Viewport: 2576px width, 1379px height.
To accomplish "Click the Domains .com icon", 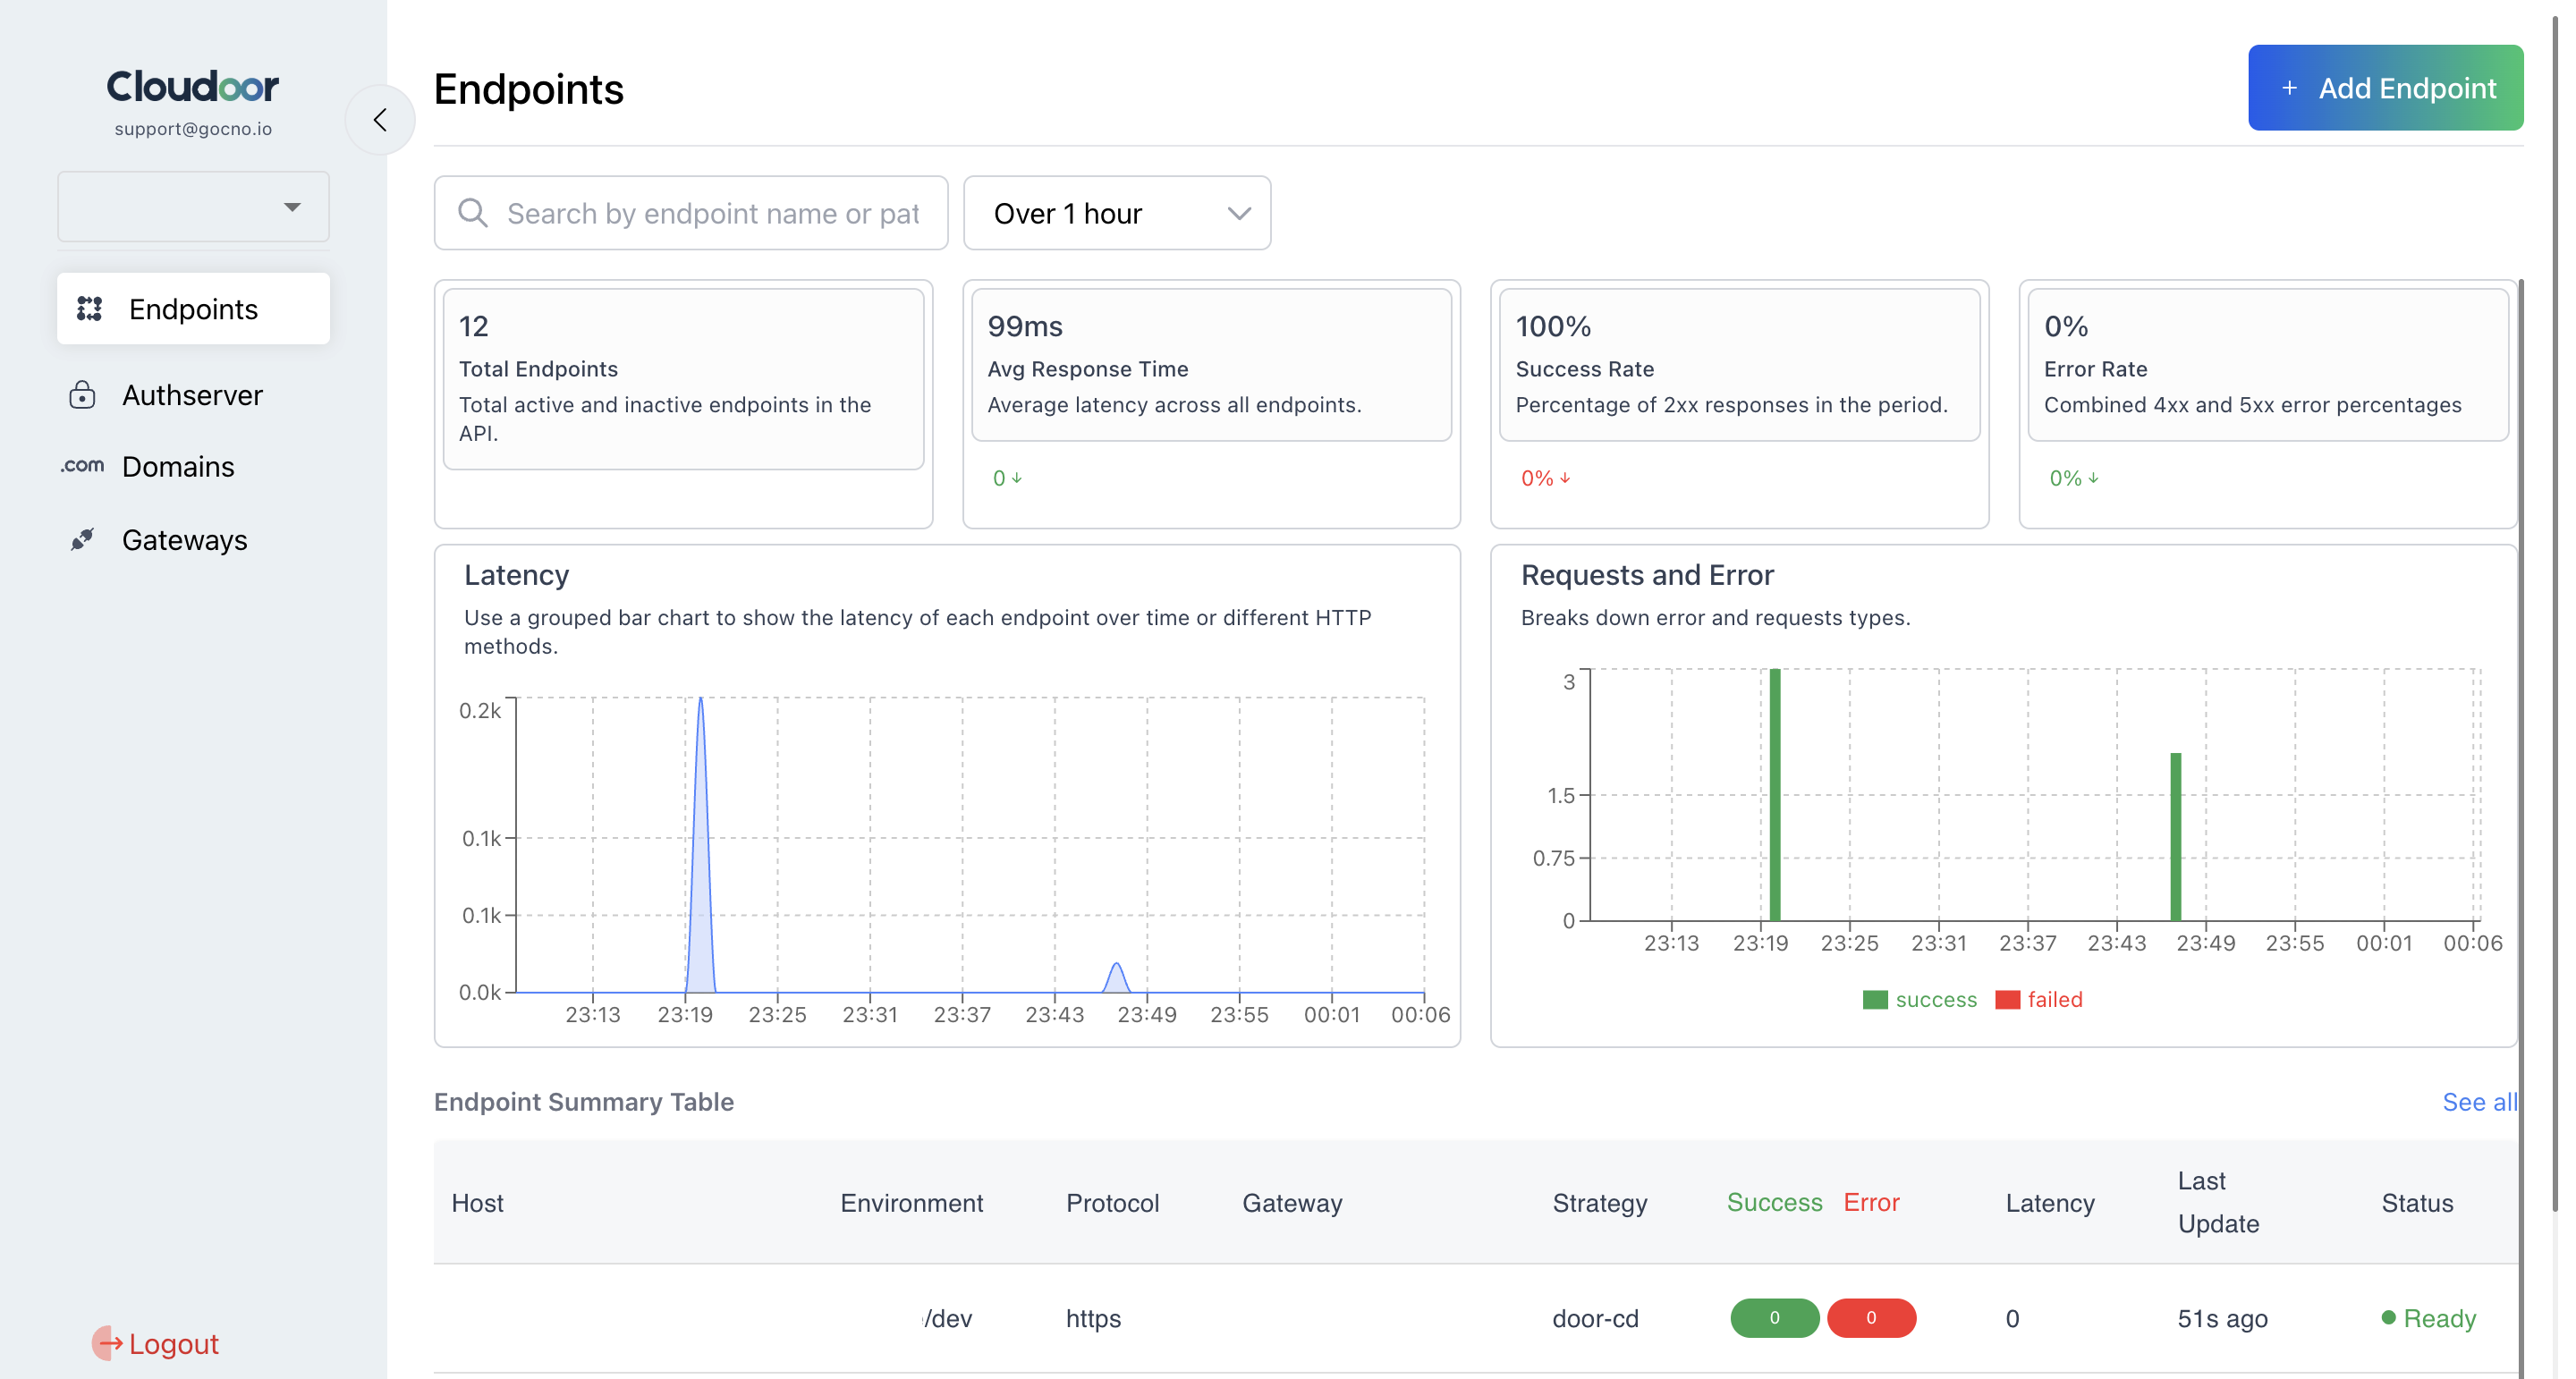I will 82,466.
